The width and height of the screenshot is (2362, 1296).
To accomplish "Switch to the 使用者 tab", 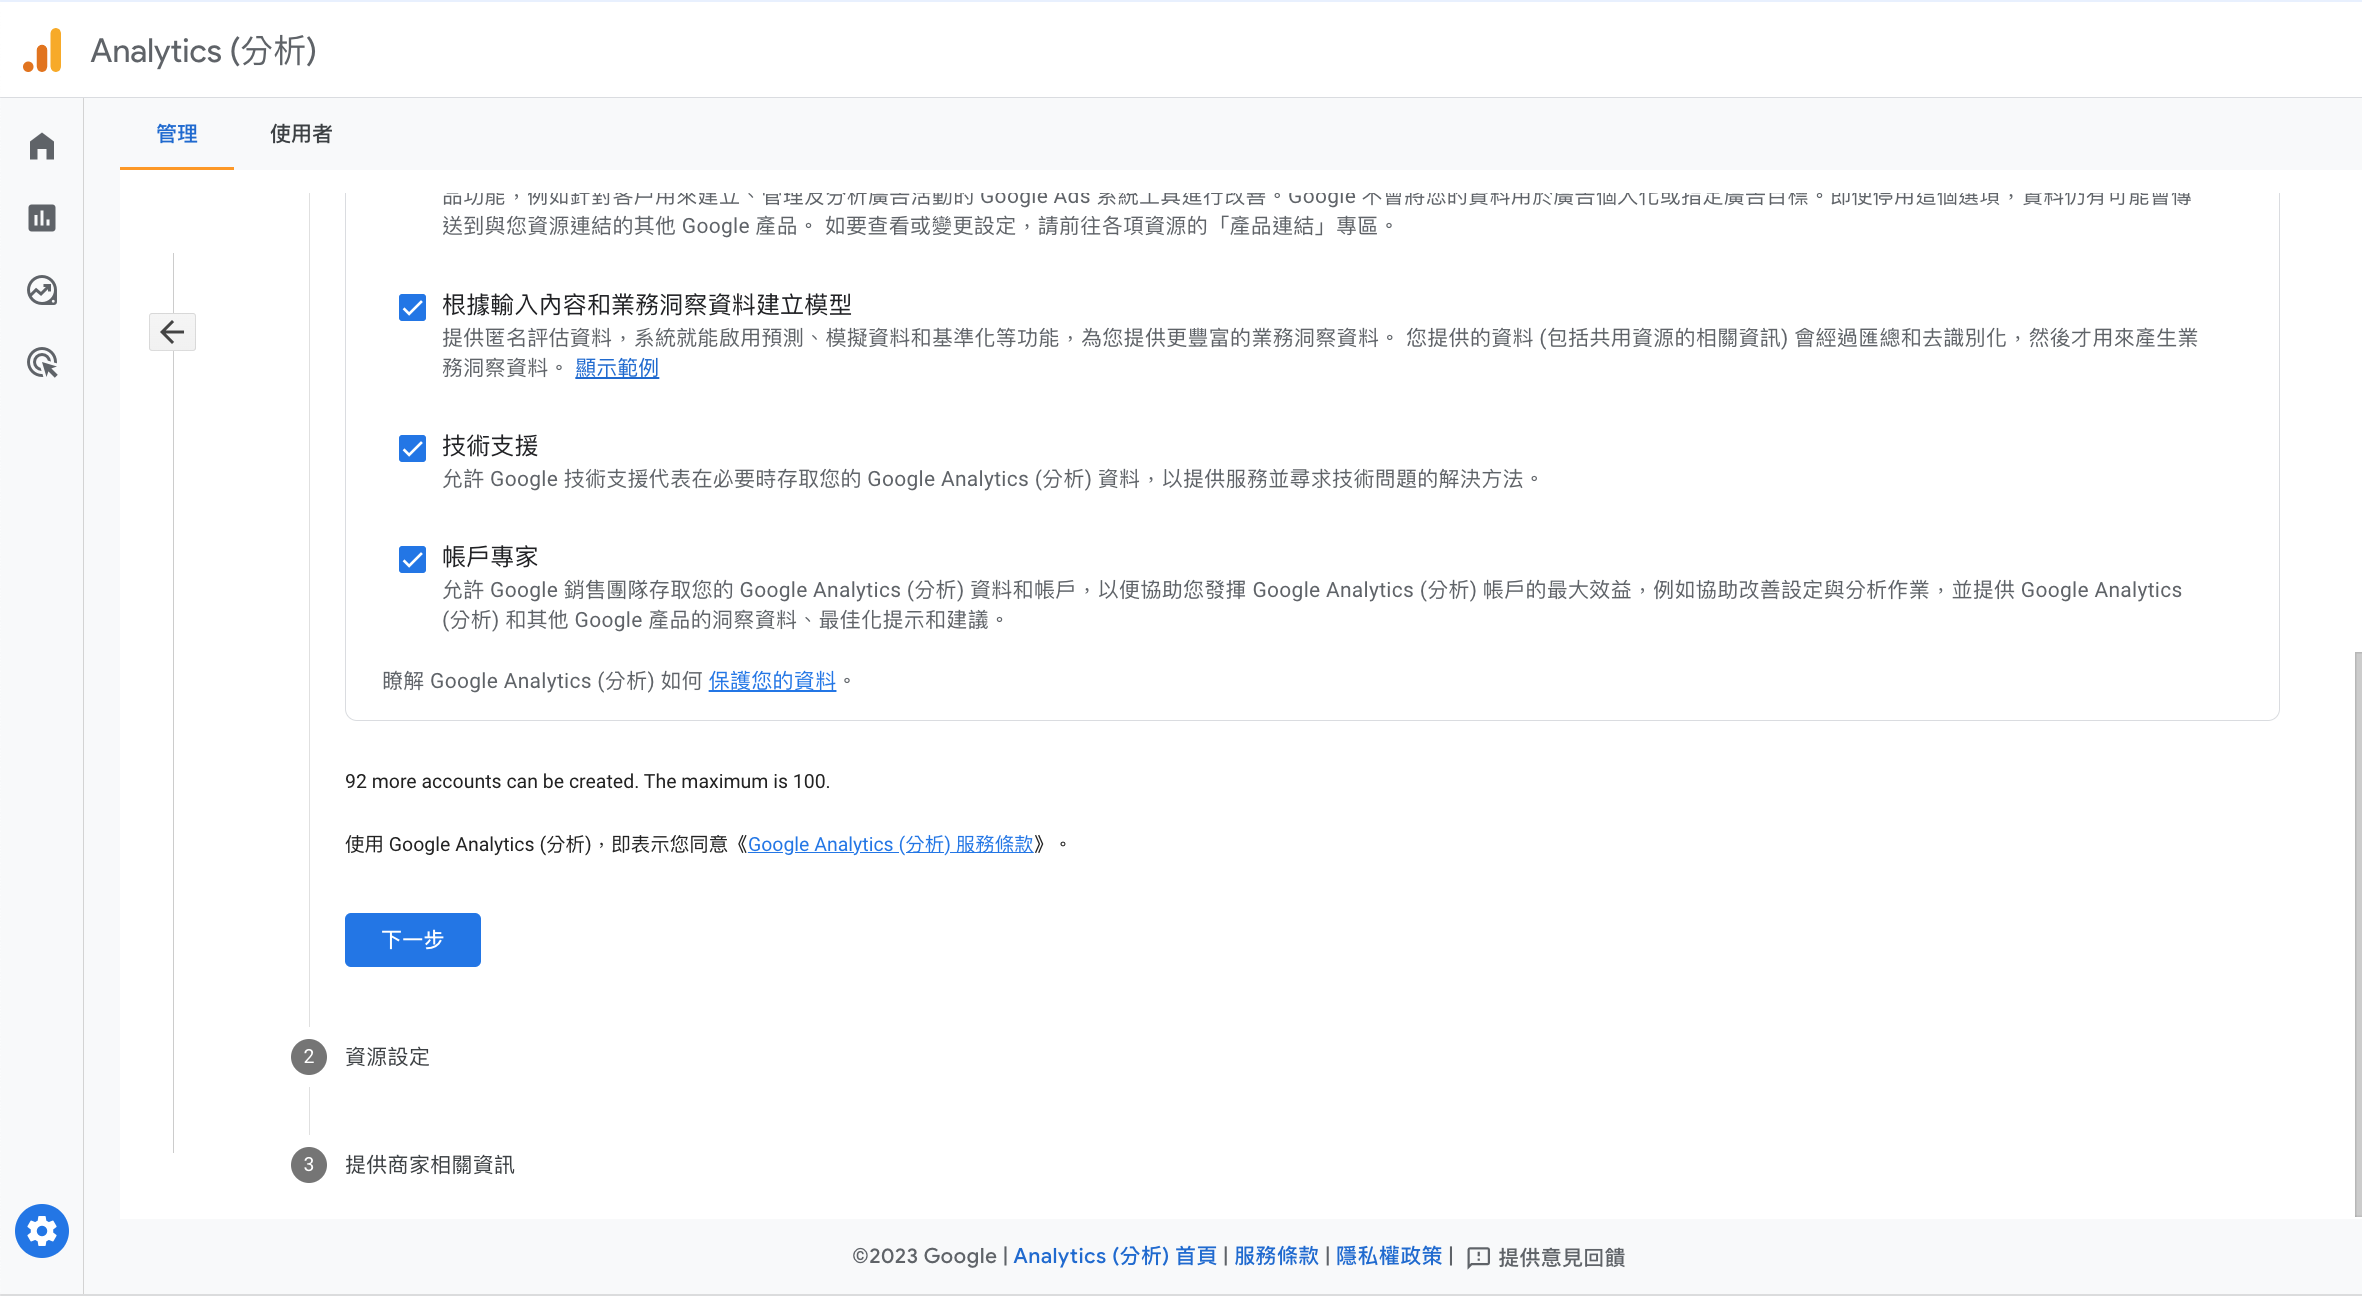I will pyautogui.click(x=301, y=134).
